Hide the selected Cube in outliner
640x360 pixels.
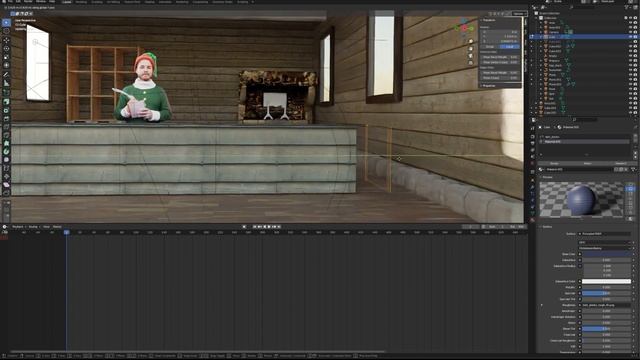(x=631, y=37)
